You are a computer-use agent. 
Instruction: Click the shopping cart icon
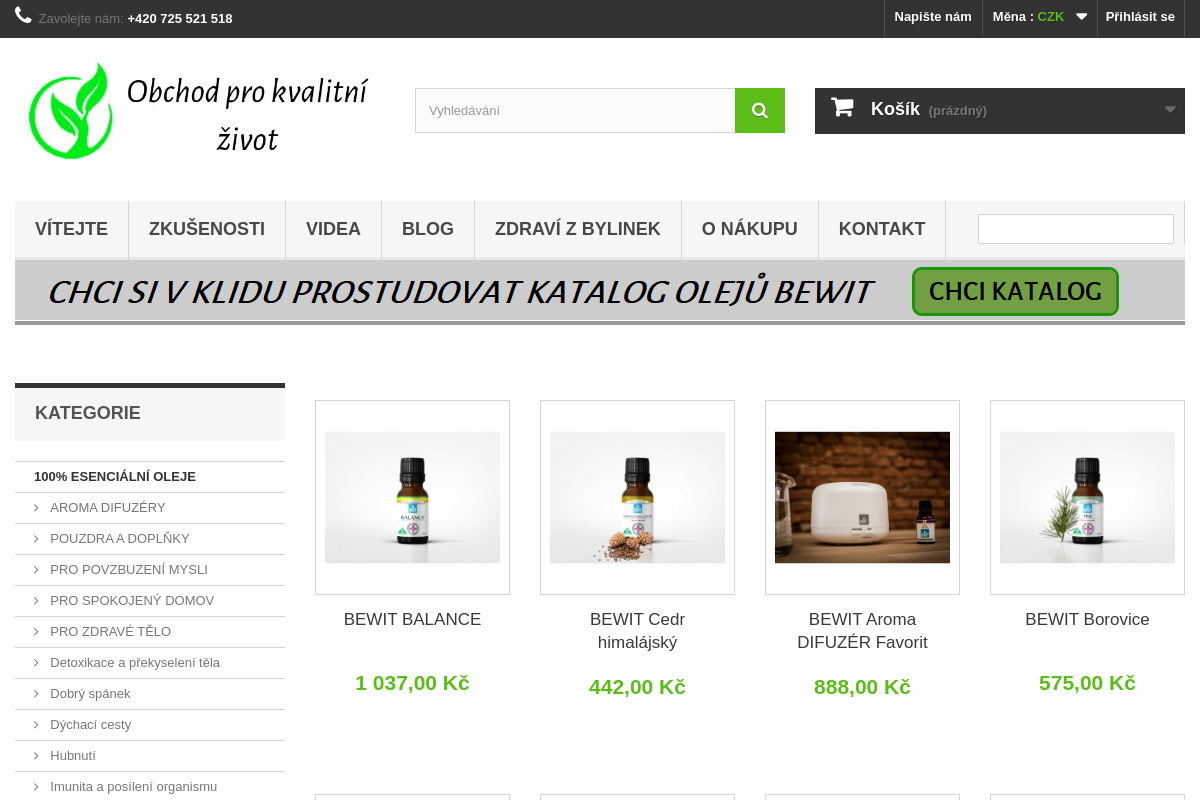click(842, 107)
